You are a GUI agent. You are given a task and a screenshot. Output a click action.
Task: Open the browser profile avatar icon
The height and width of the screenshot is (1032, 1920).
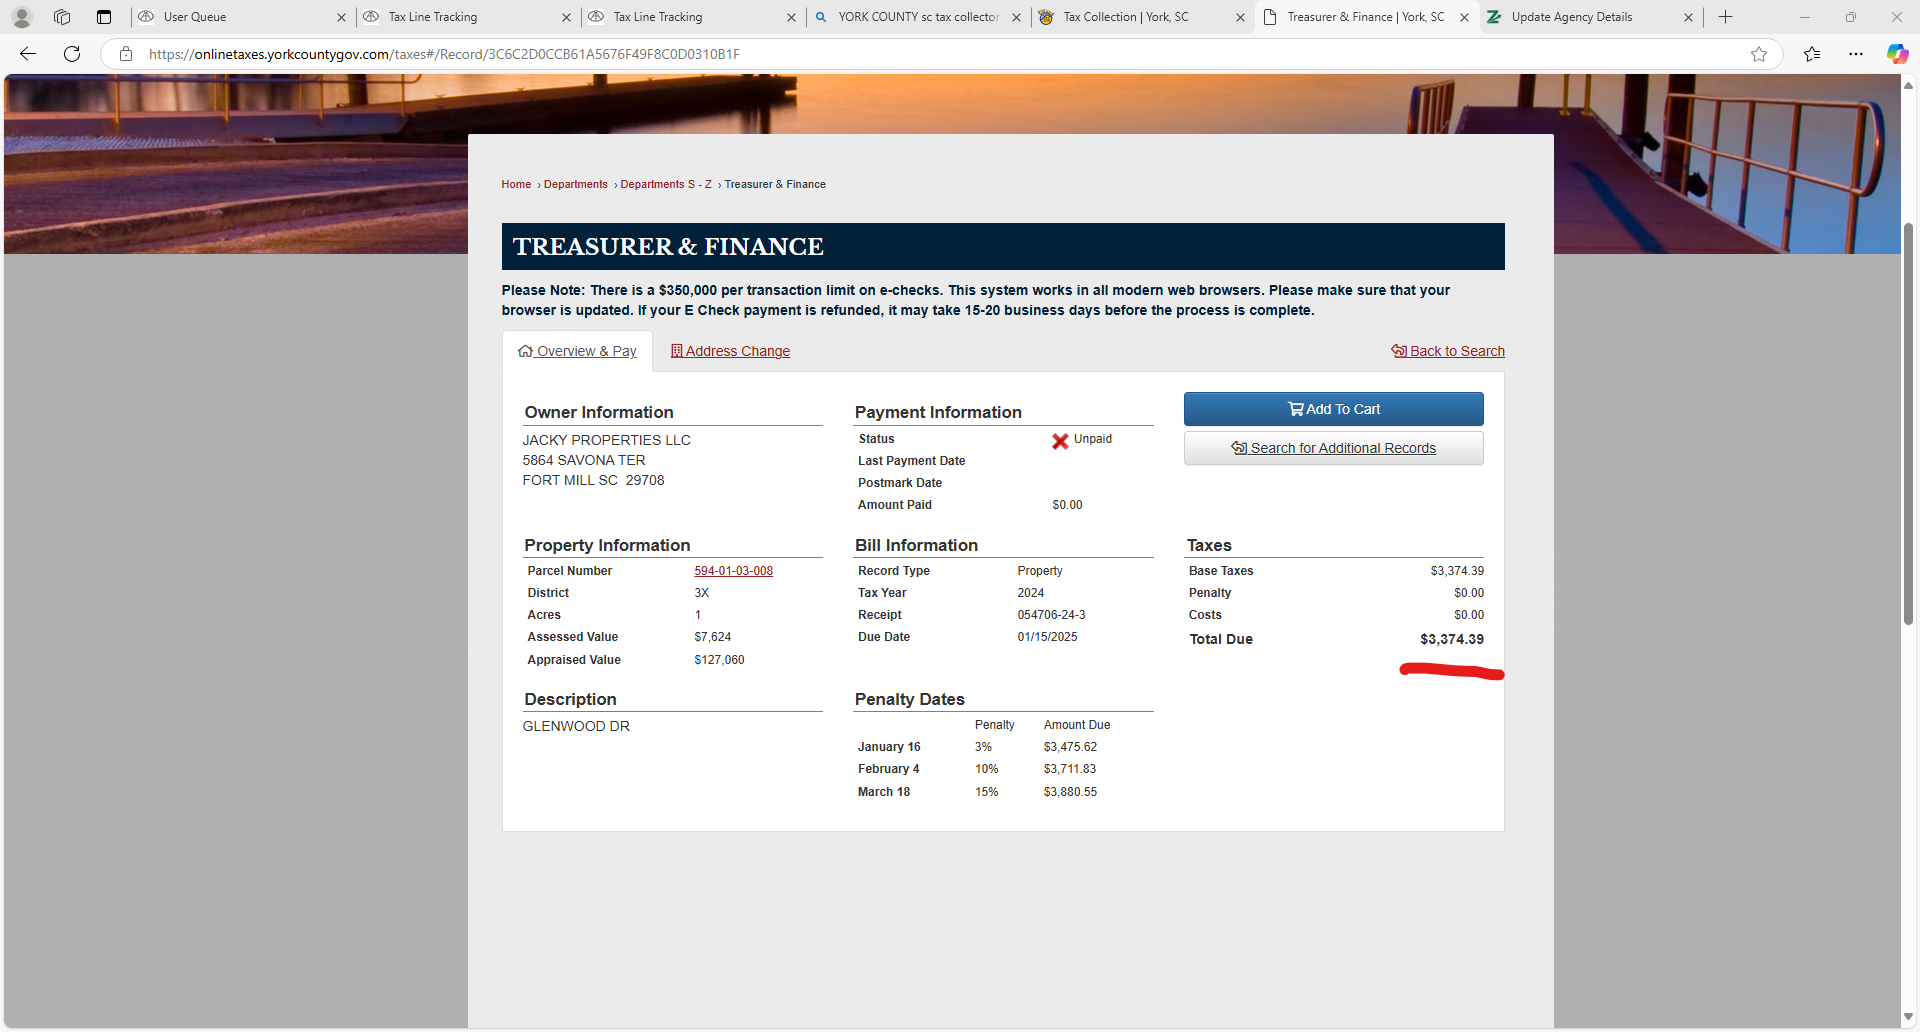click(x=22, y=17)
